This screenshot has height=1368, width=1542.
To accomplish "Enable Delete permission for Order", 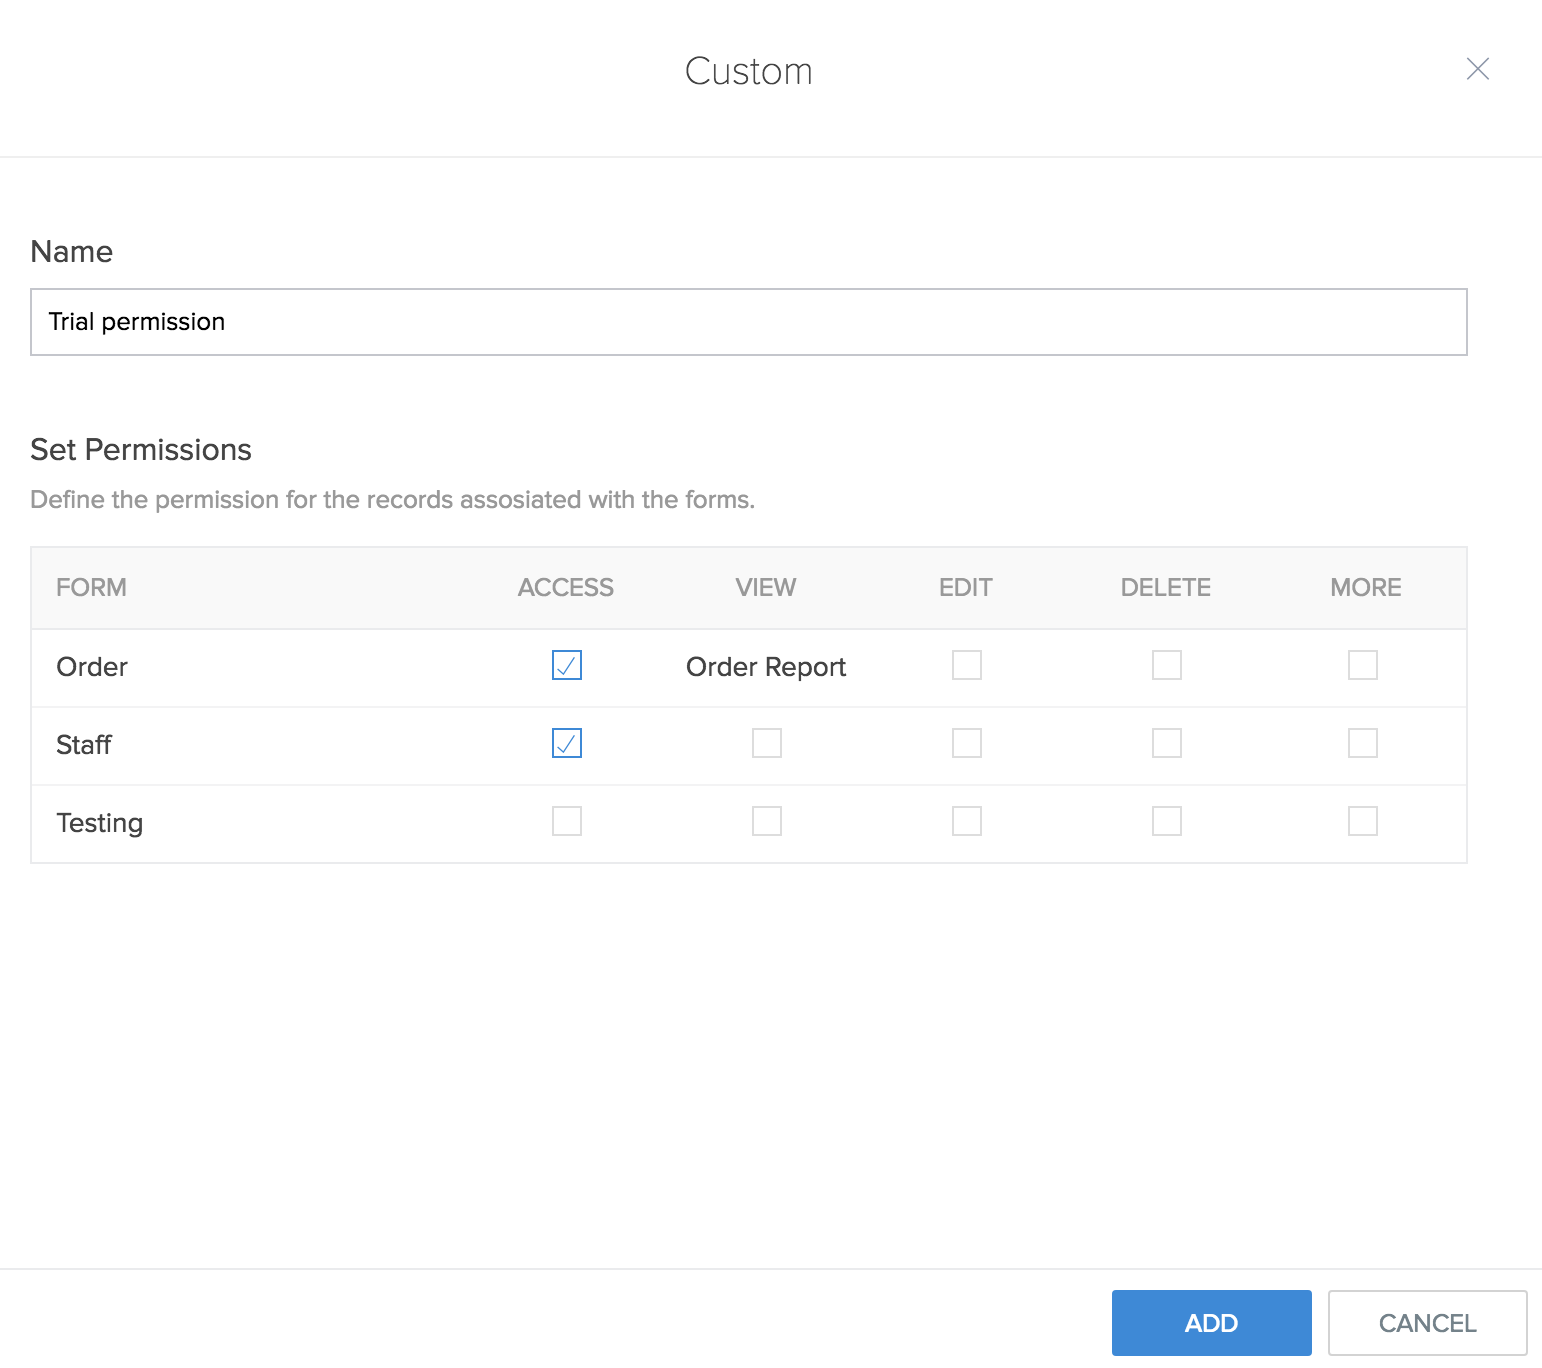I will click(x=1166, y=666).
